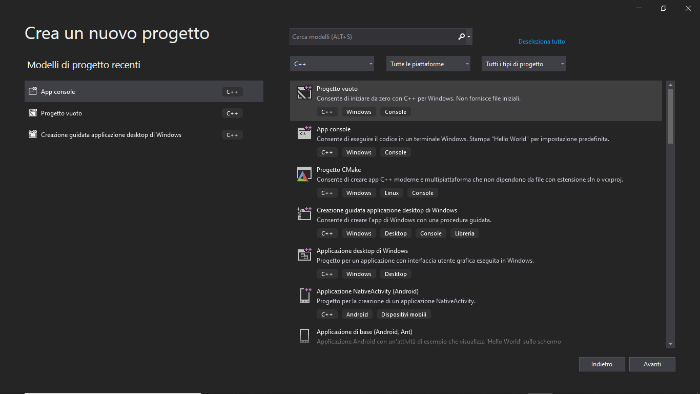Click the Avanti button
700x394 pixels.
652,364
